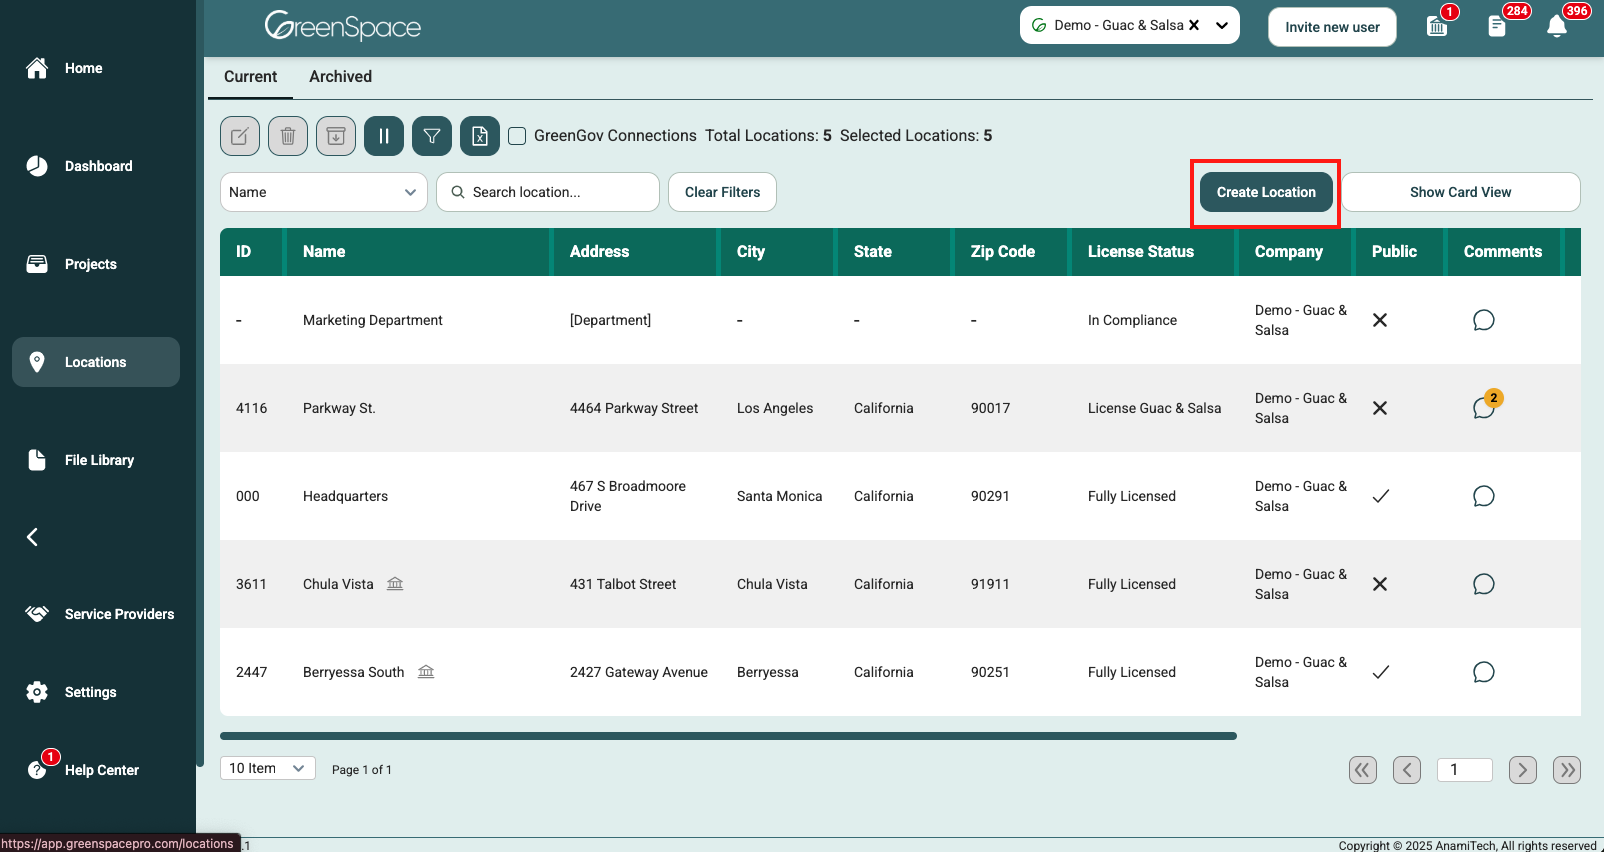Screen dimensions: 1604x852
Task: Go to the first page with double-left arrow
Action: pos(1363,770)
